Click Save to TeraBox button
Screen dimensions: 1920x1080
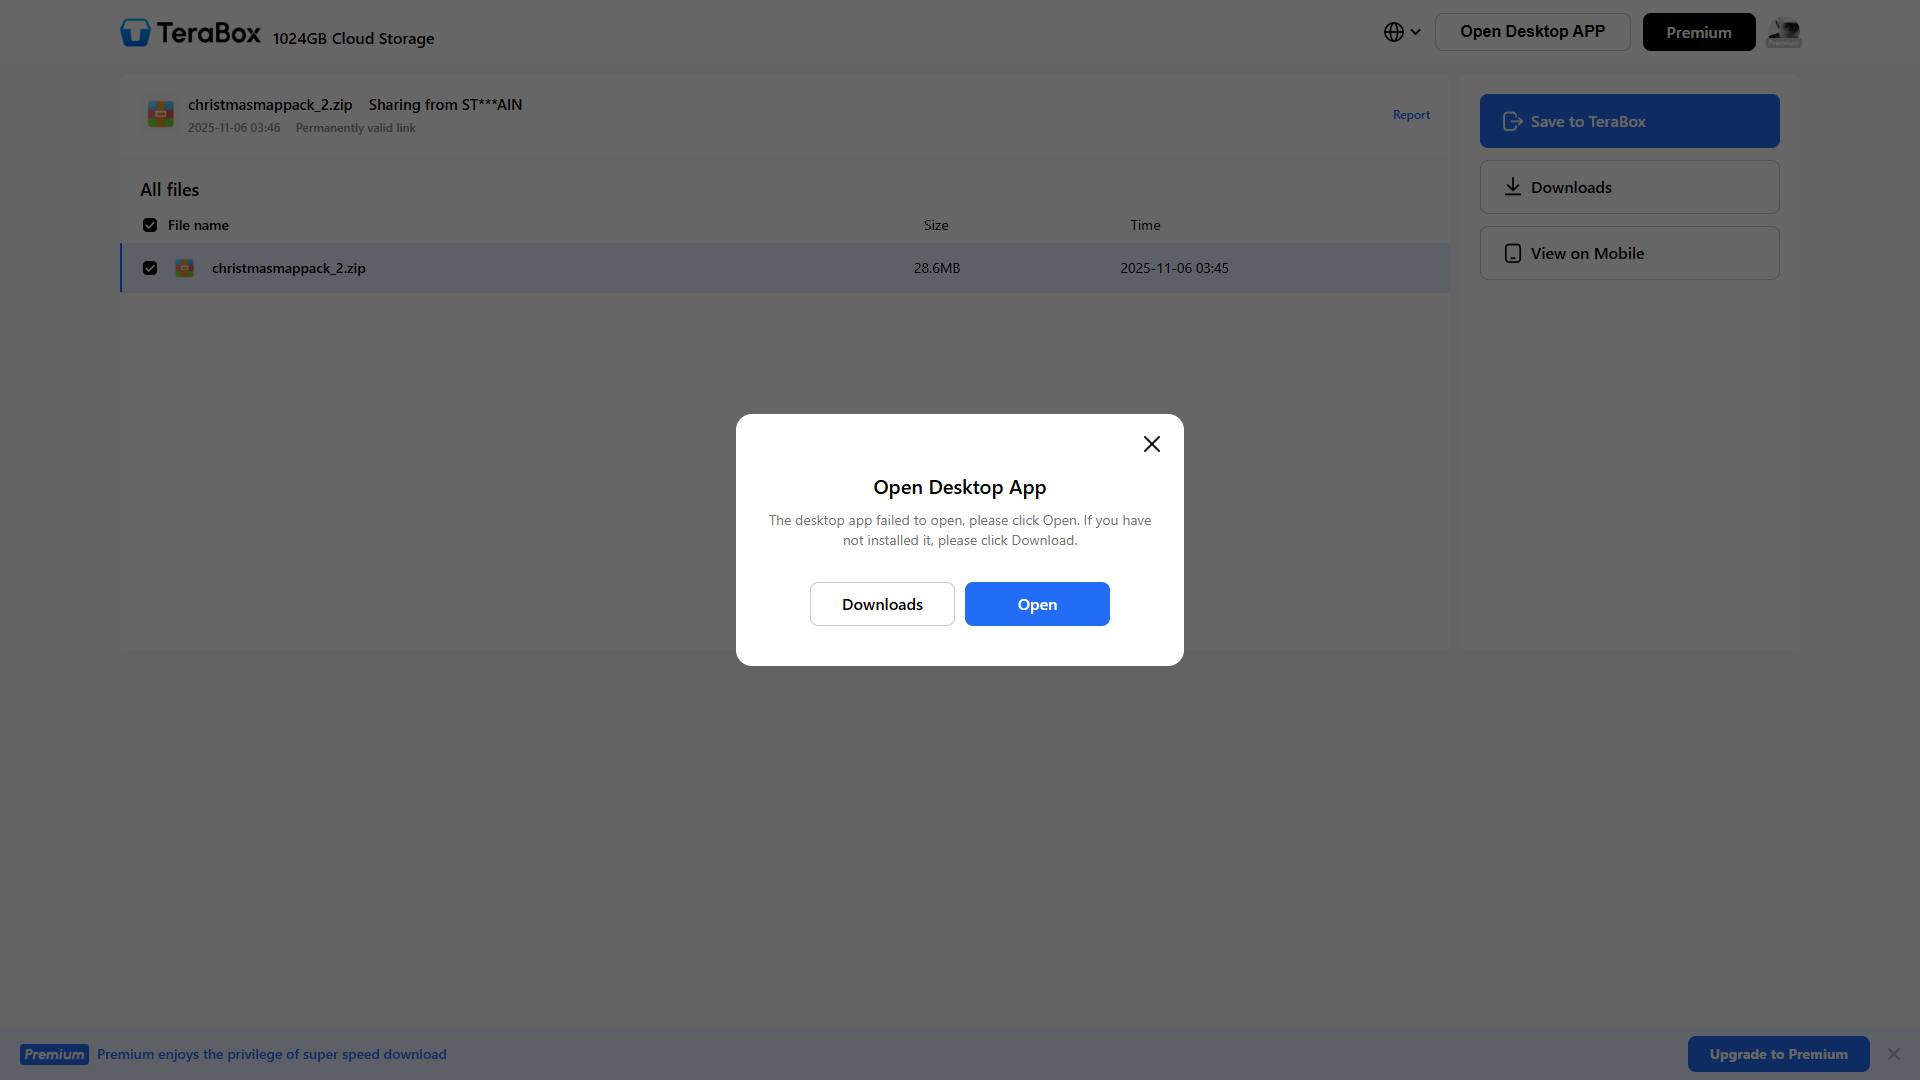(1628, 121)
